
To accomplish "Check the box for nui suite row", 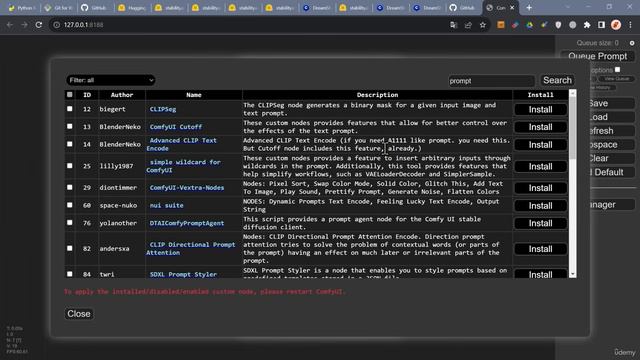I will 70,205.
